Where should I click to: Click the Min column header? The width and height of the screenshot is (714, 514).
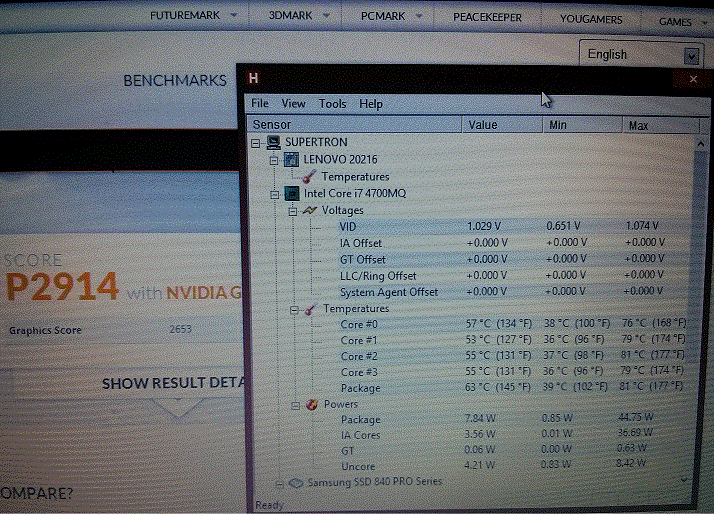(582, 125)
